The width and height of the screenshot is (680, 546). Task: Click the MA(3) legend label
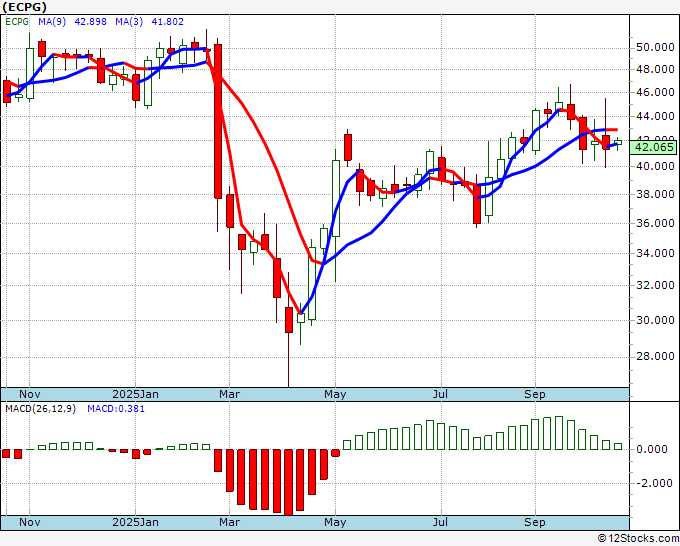tap(129, 22)
